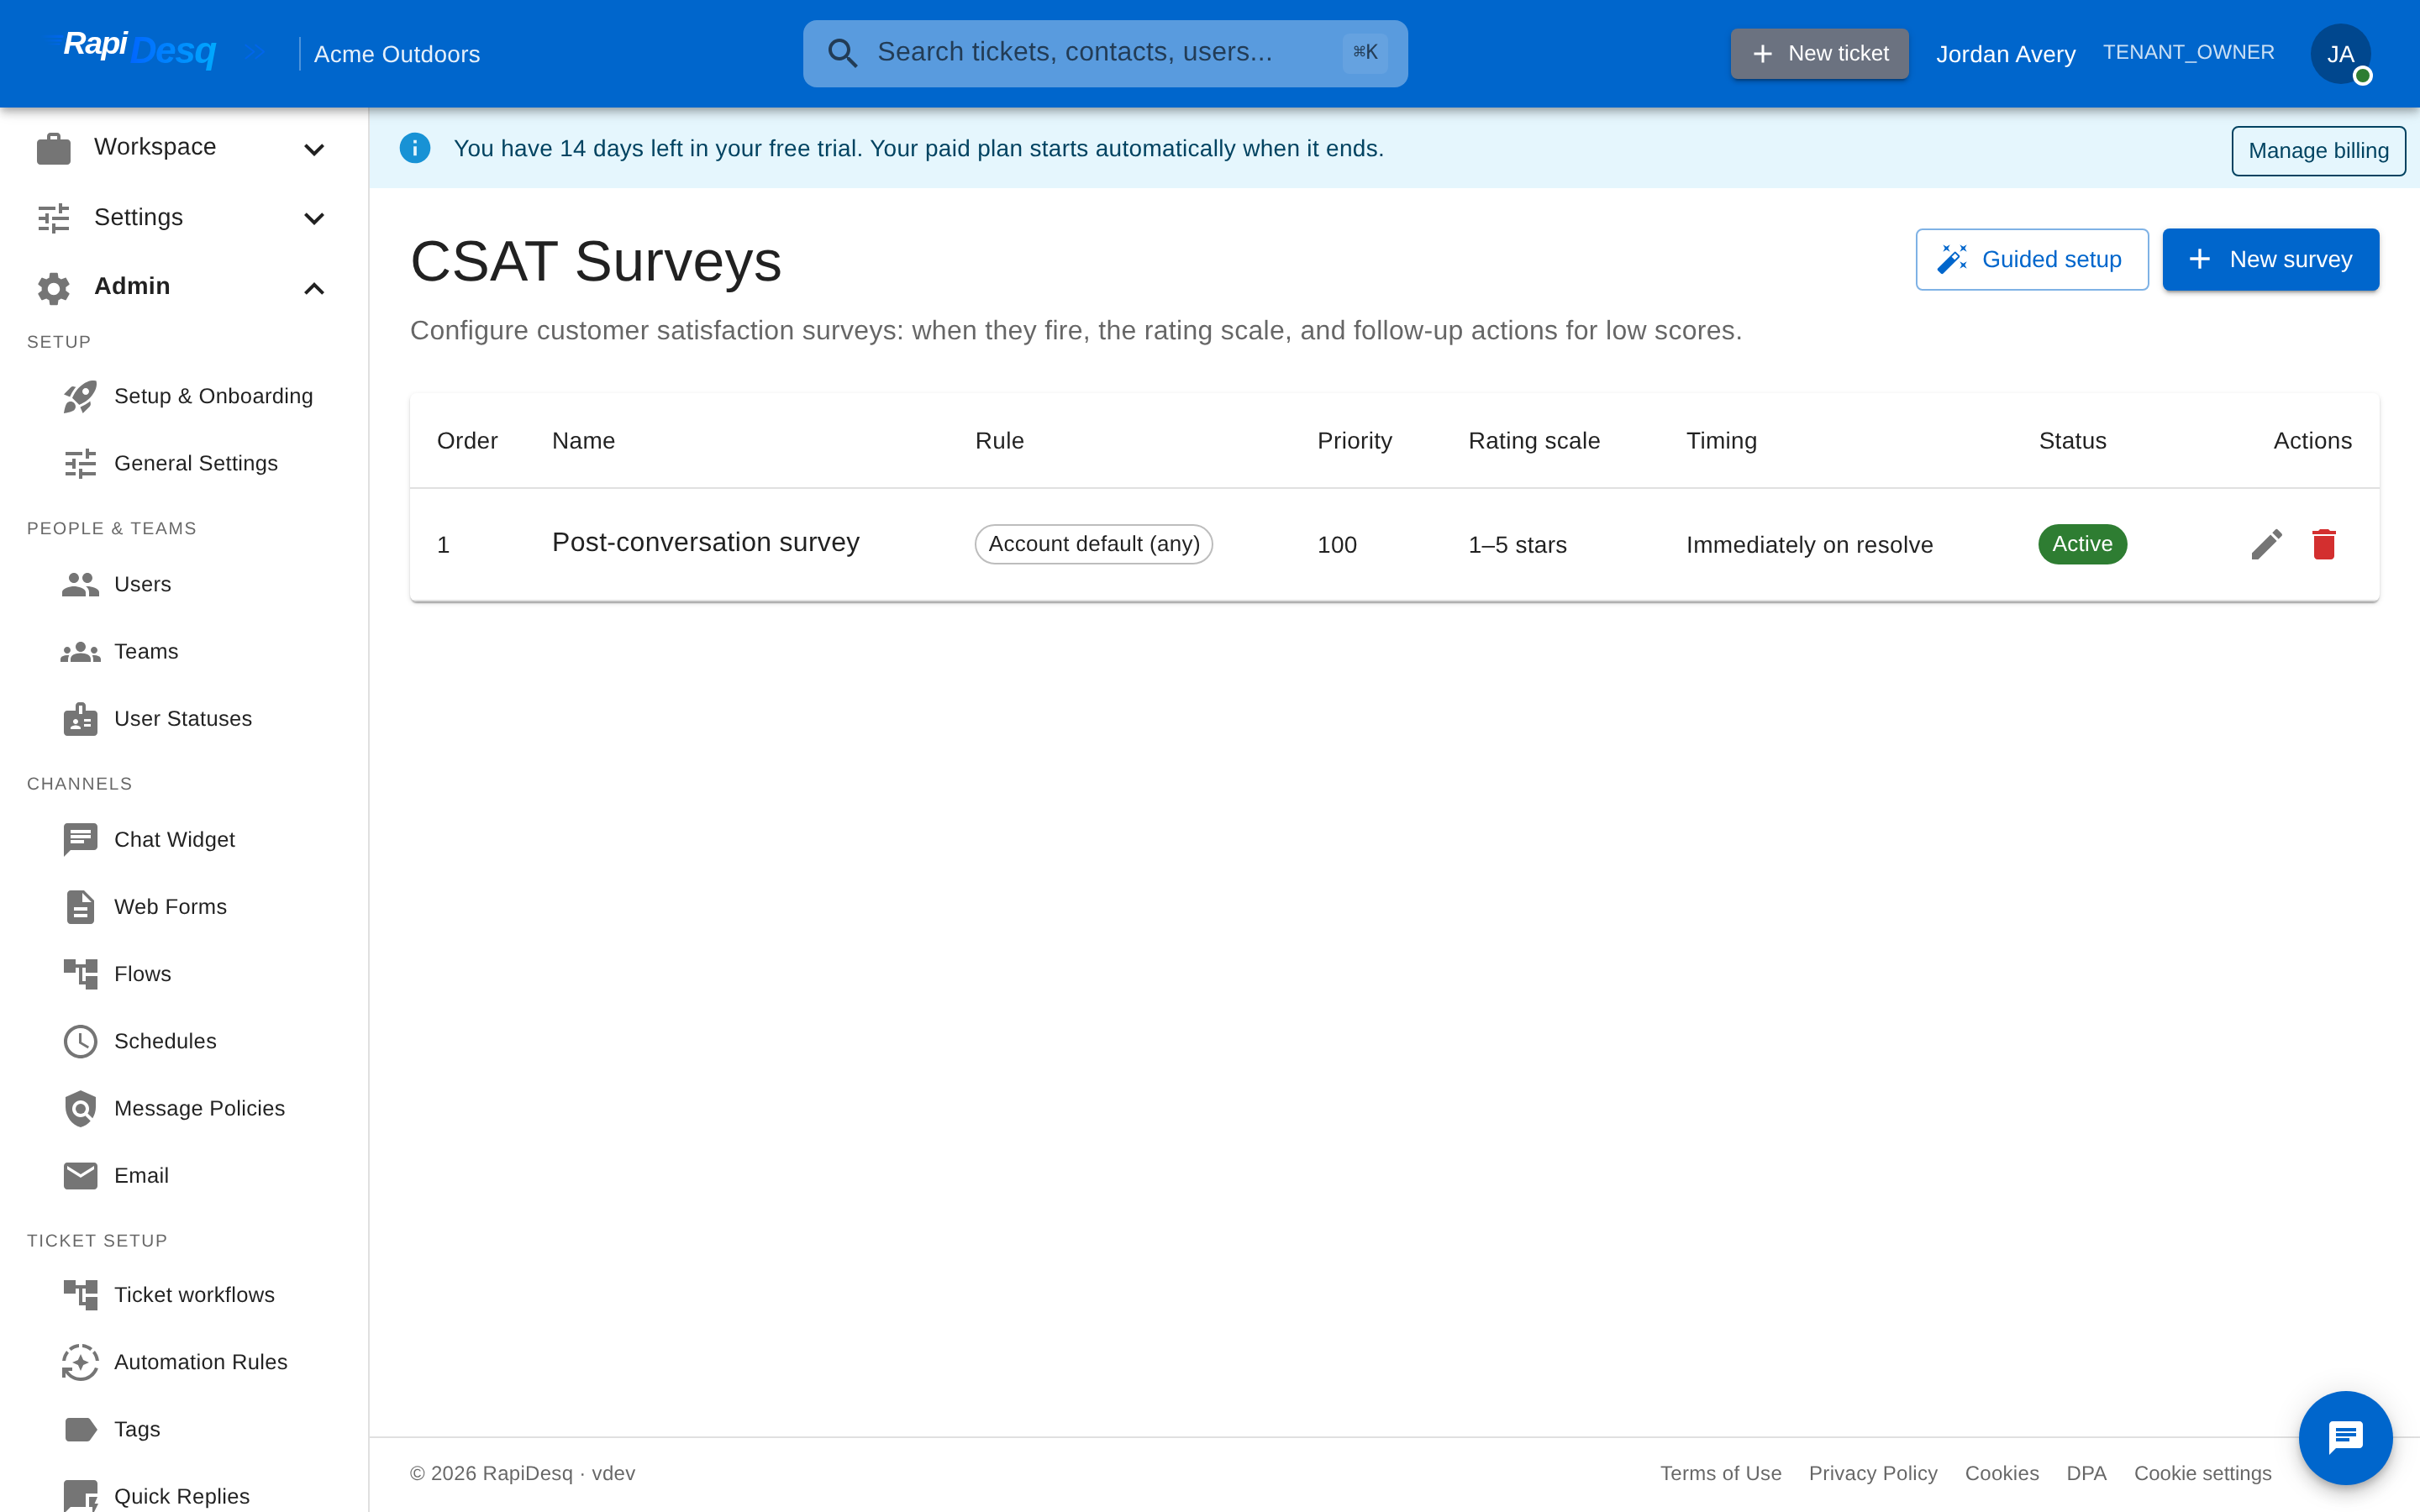Focus the search tickets input field
The image size is (2420, 1512).
(1105, 53)
